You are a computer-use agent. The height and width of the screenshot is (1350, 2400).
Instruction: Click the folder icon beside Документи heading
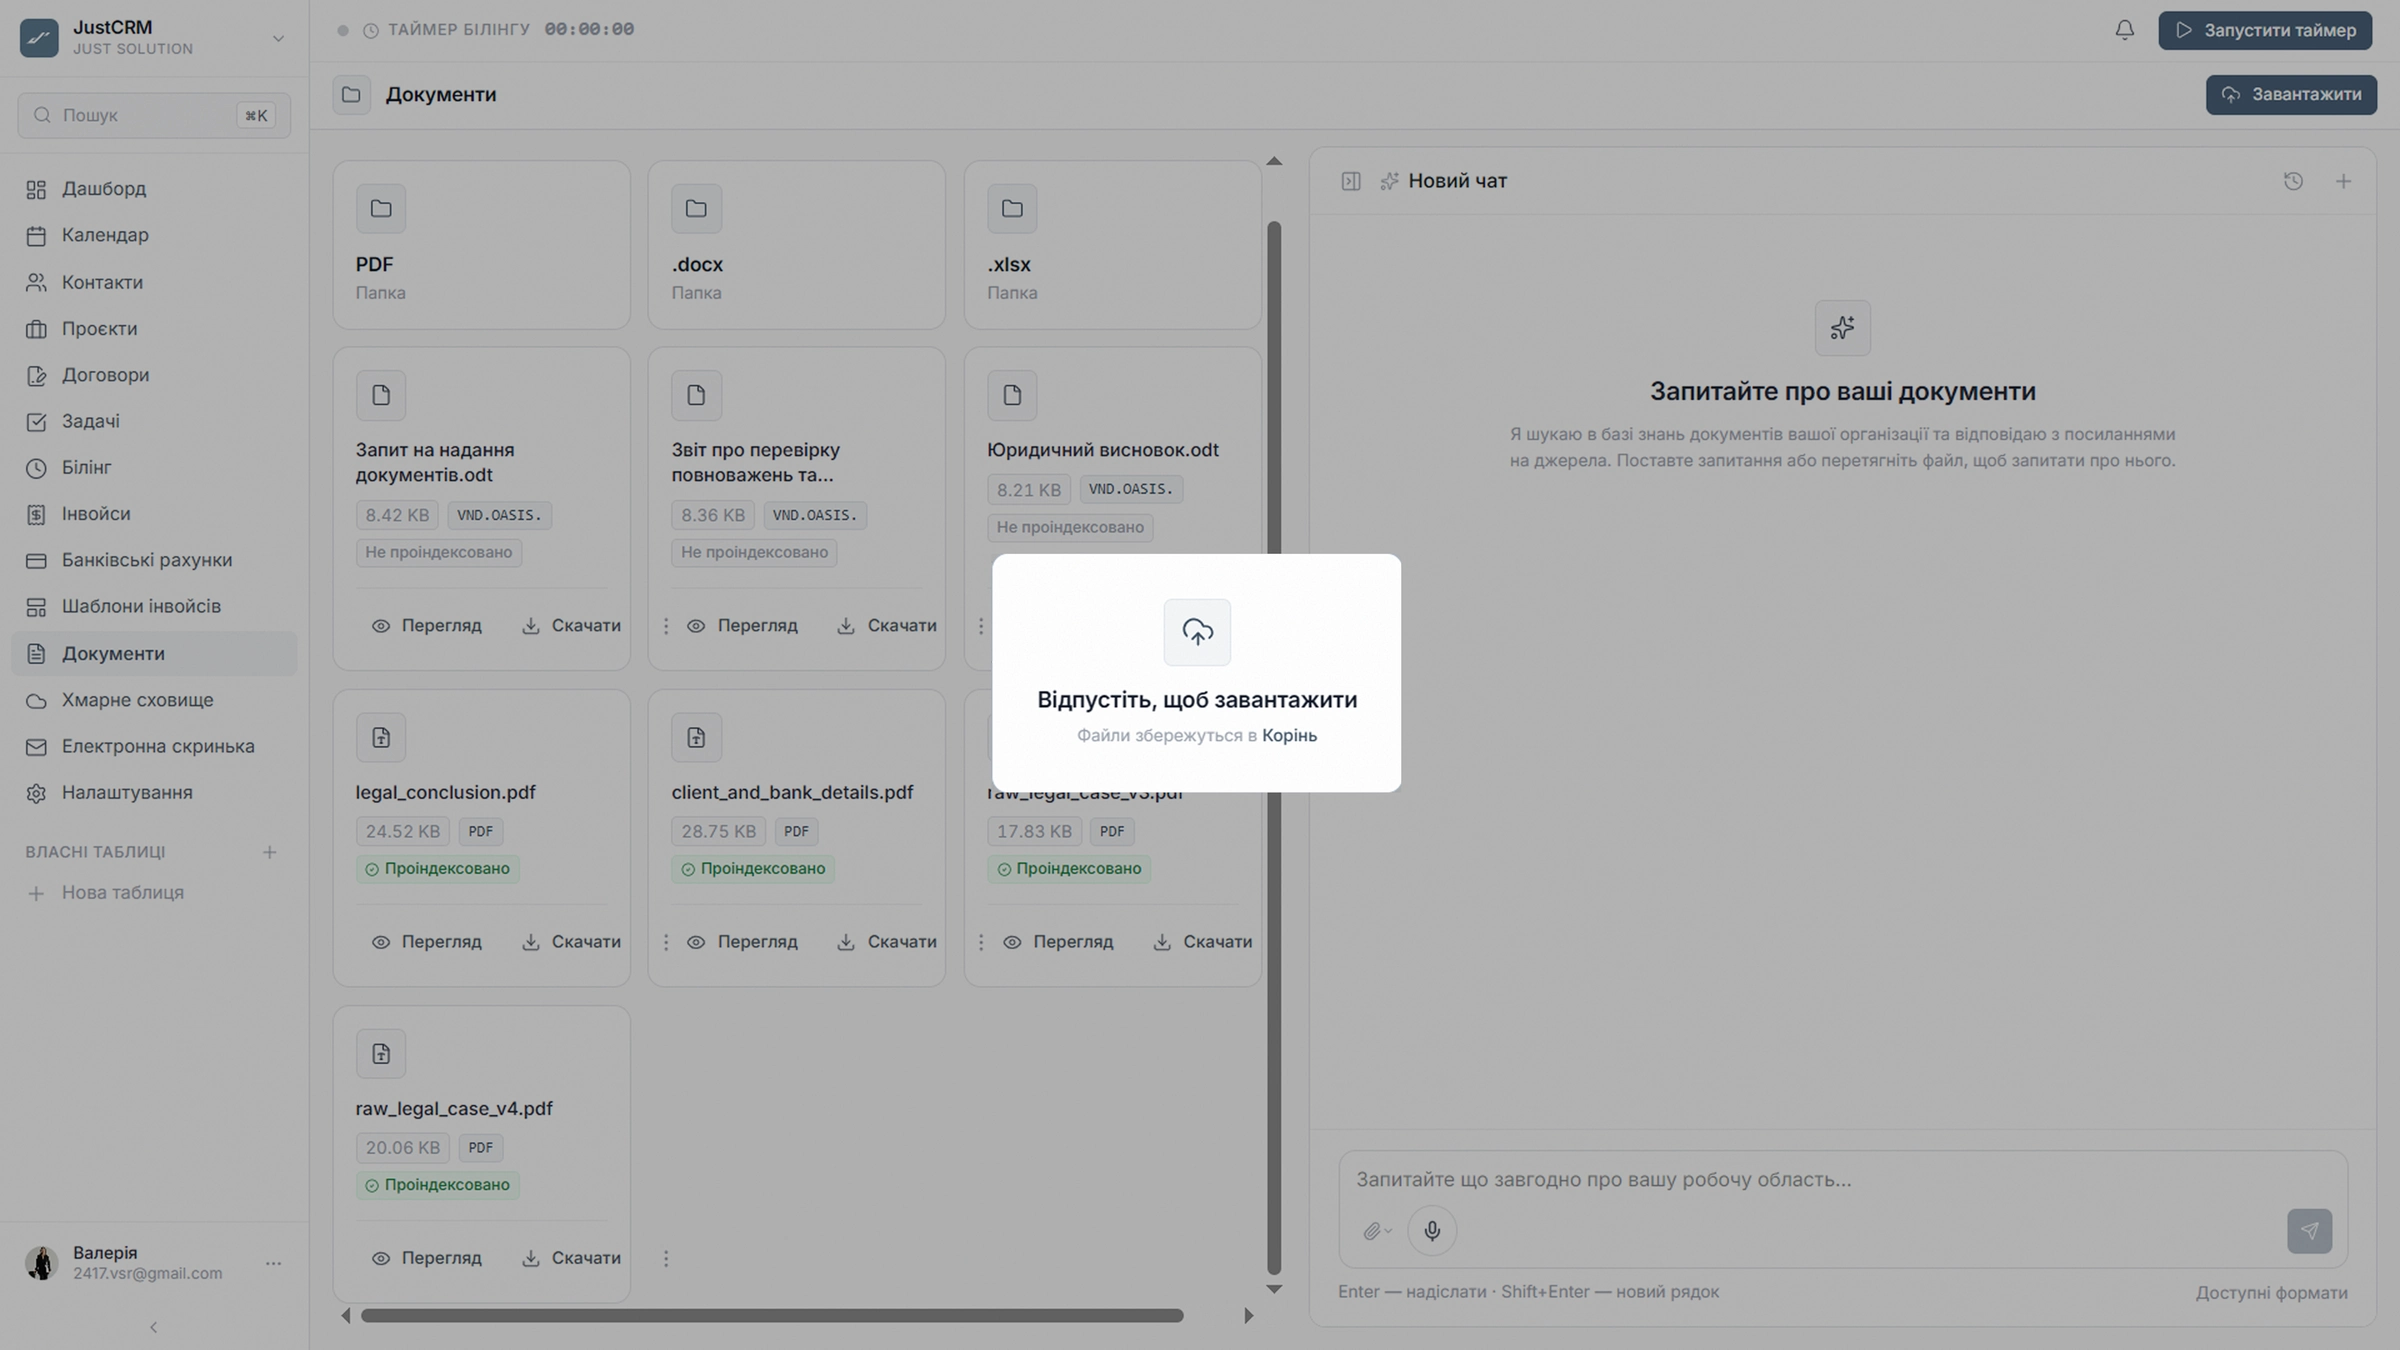351,94
